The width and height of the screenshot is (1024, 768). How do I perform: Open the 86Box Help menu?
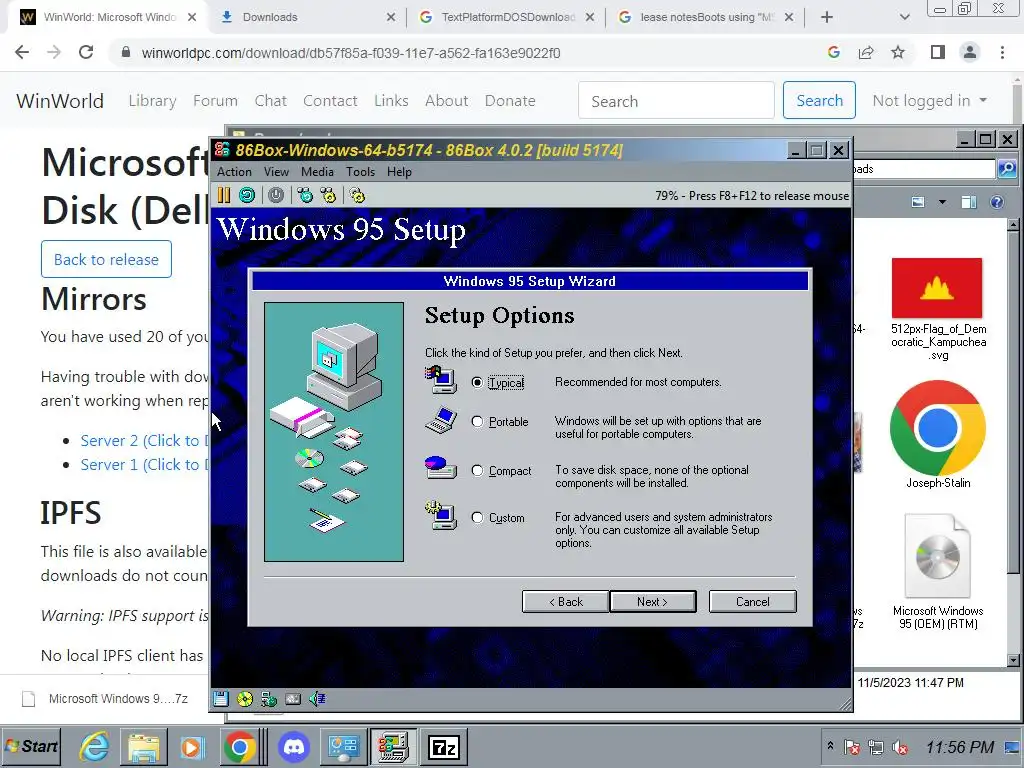399,172
